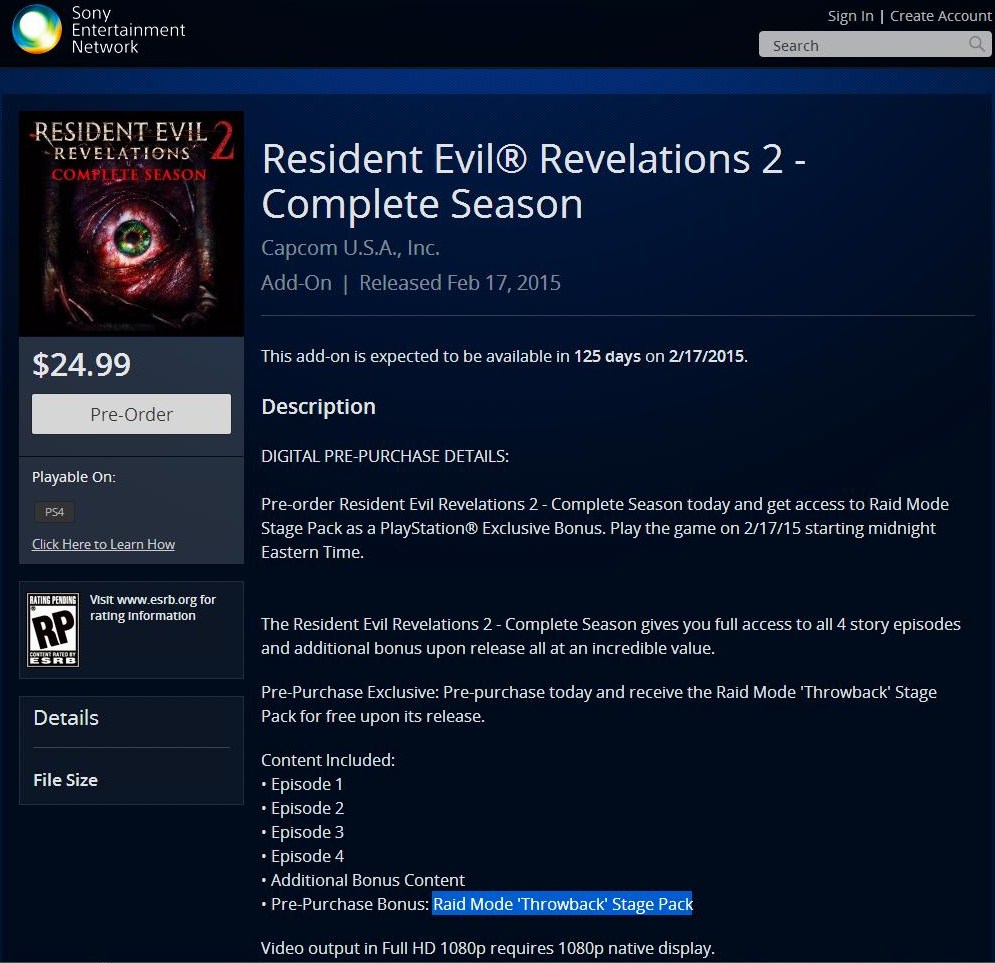Click the highlighted Raid Mode 'Throwback' Stage Pack text
The image size is (995, 963).
click(x=563, y=904)
